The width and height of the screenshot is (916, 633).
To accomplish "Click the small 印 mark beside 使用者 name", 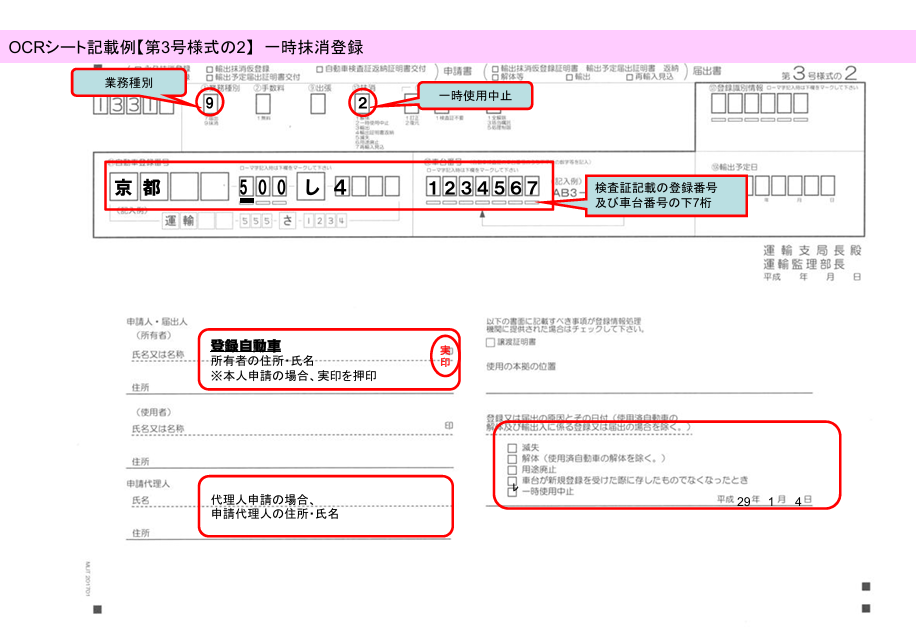I will [x=449, y=426].
